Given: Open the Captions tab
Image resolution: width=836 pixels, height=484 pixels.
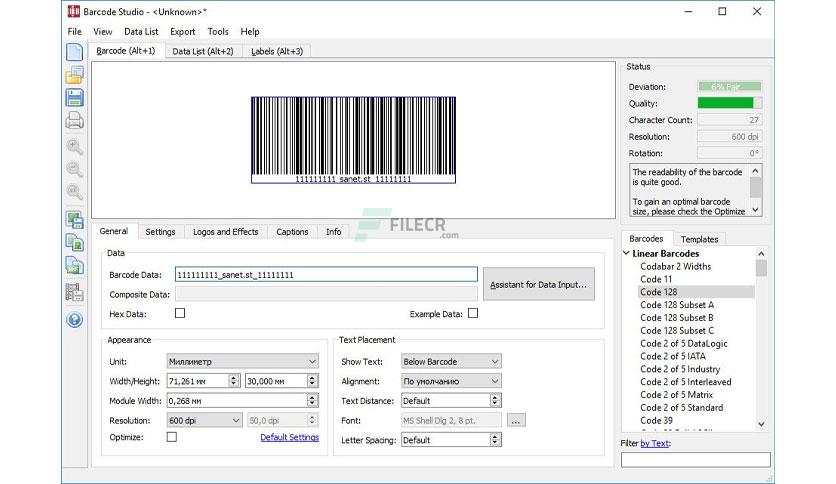Looking at the screenshot, I should 292,232.
